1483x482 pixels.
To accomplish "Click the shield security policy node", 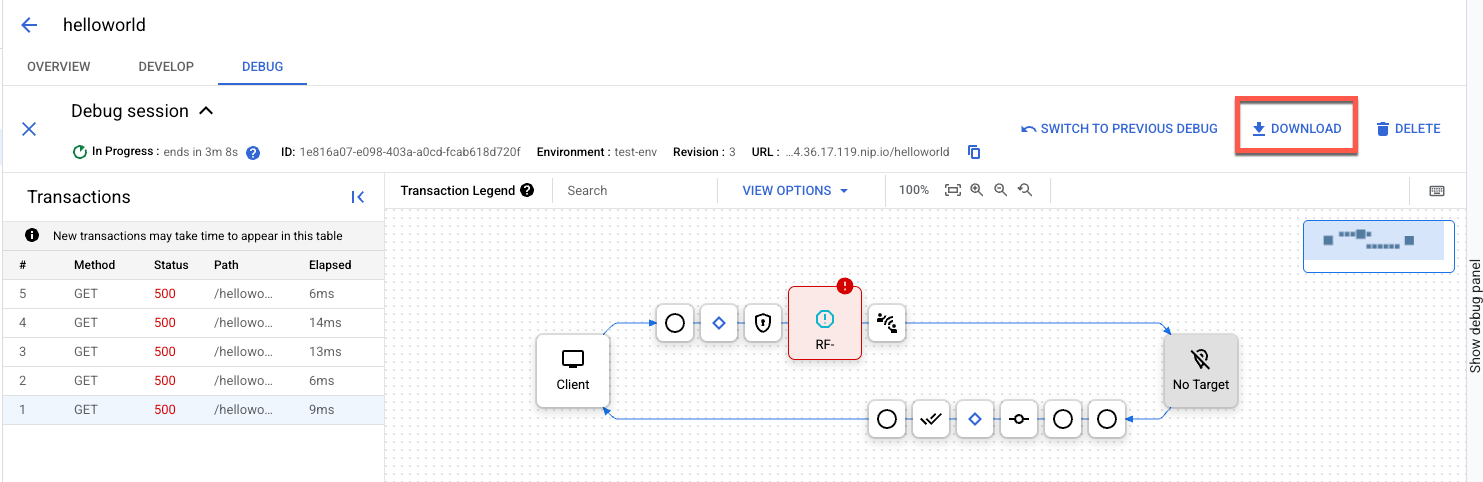I will click(x=763, y=323).
